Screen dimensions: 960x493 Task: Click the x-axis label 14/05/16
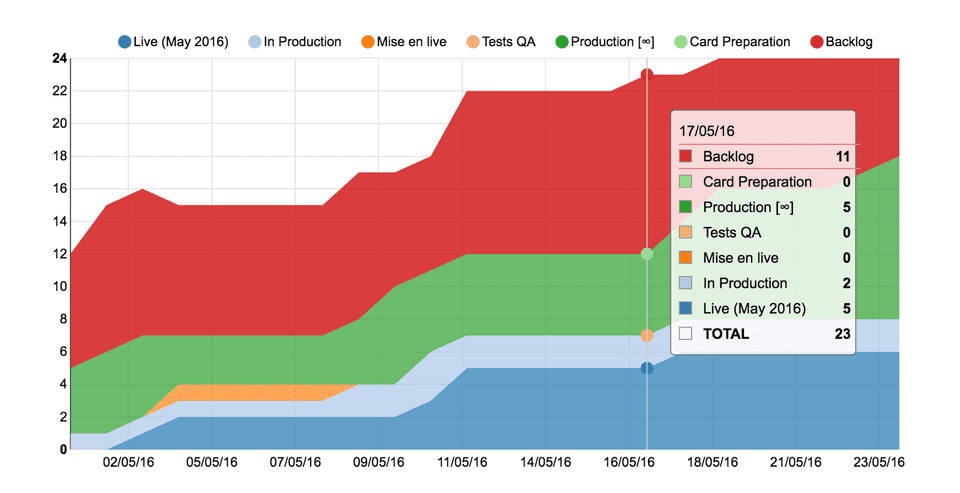(546, 462)
